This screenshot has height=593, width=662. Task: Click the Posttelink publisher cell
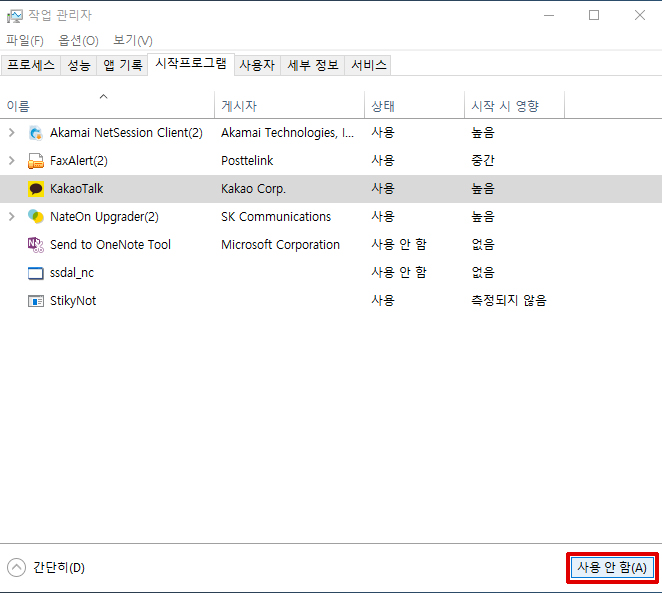[x=247, y=161]
